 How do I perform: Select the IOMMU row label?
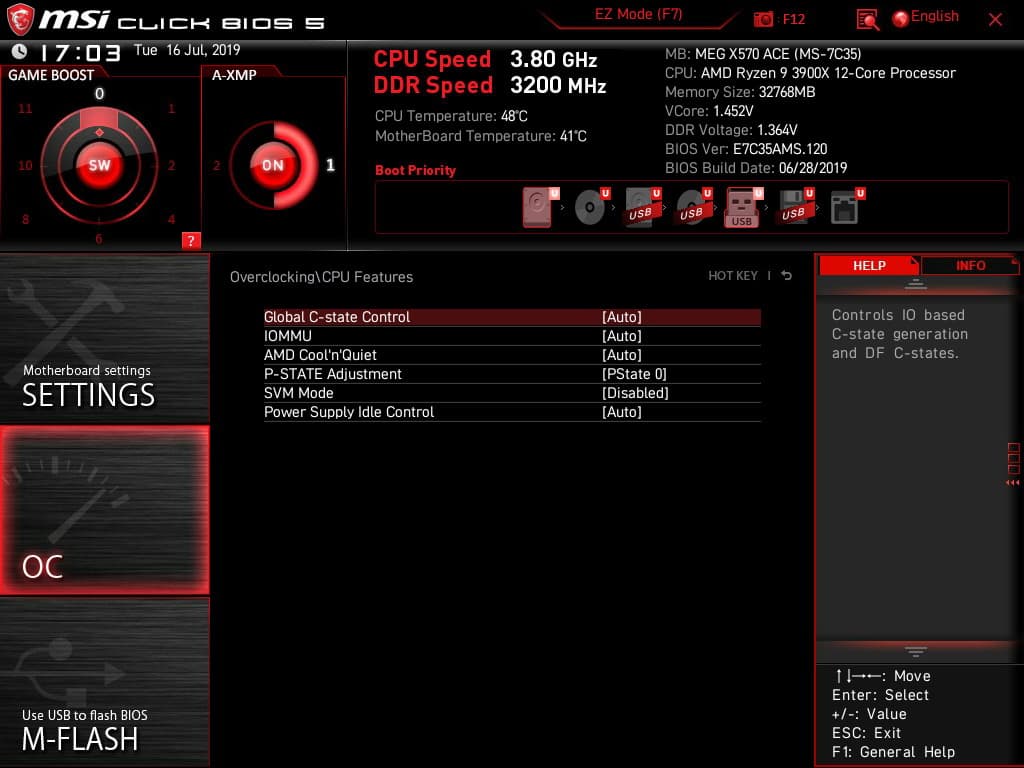click(x=288, y=336)
